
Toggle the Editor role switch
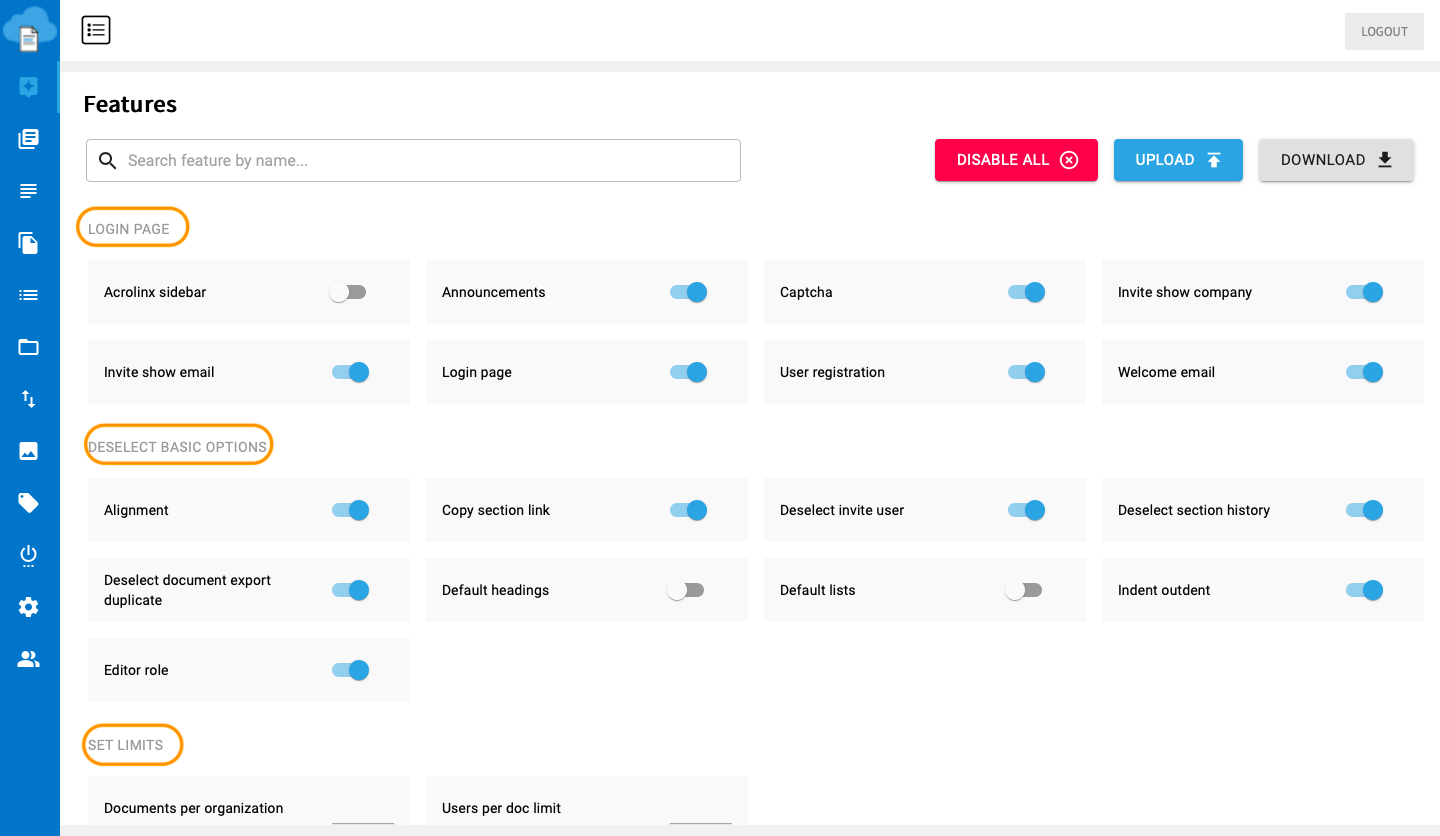[350, 670]
